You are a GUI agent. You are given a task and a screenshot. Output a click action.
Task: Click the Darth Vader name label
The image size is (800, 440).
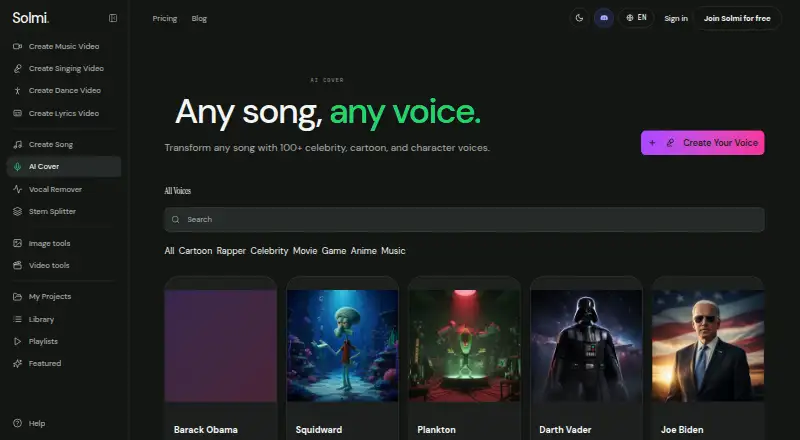coord(565,430)
